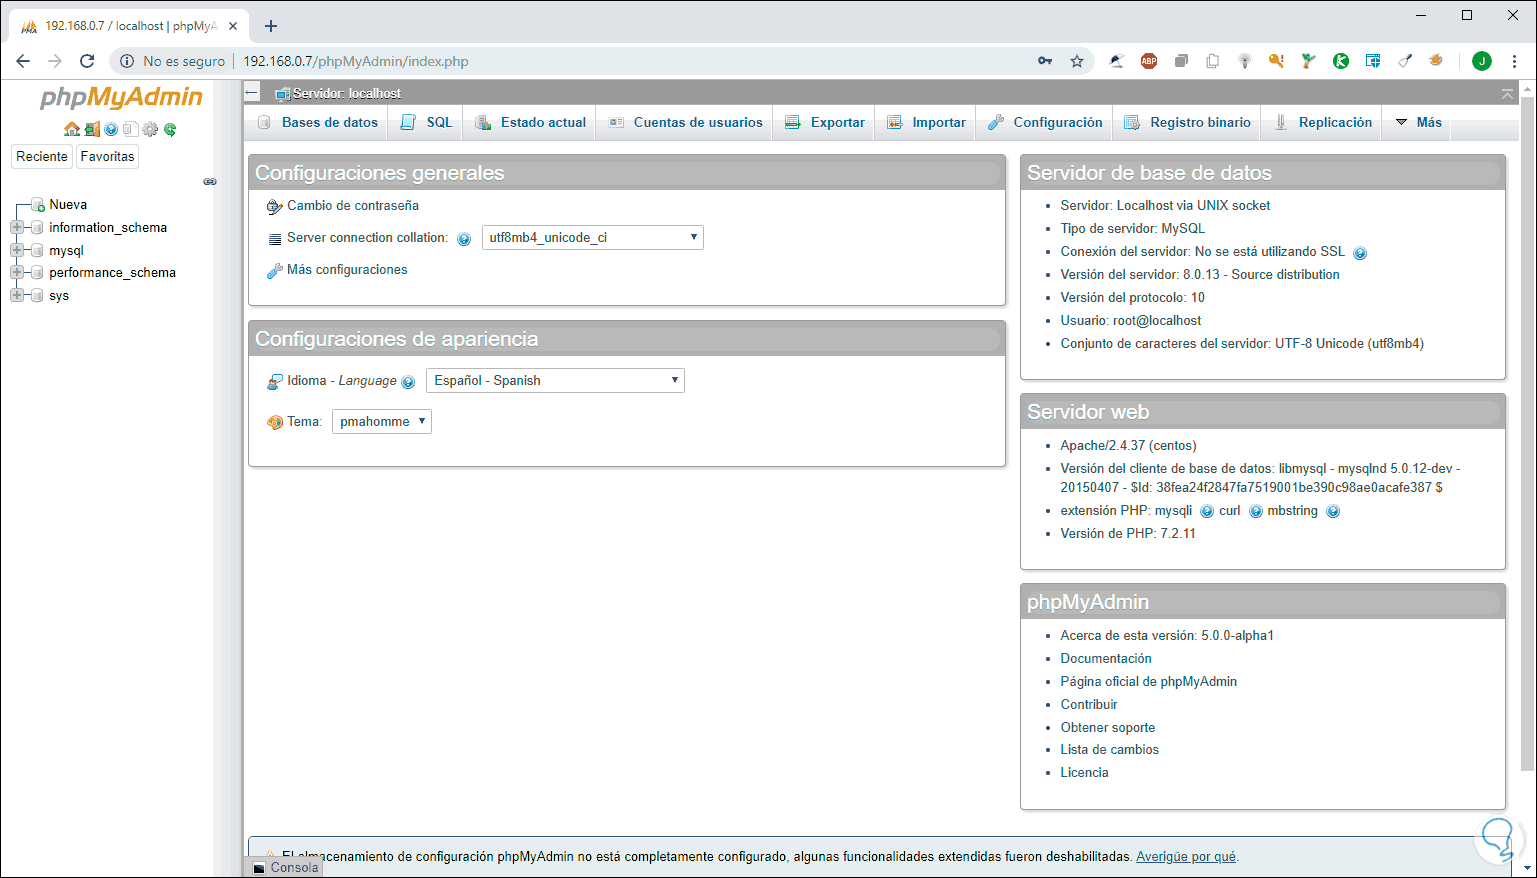Open the umbrella extension icon

[1117, 61]
